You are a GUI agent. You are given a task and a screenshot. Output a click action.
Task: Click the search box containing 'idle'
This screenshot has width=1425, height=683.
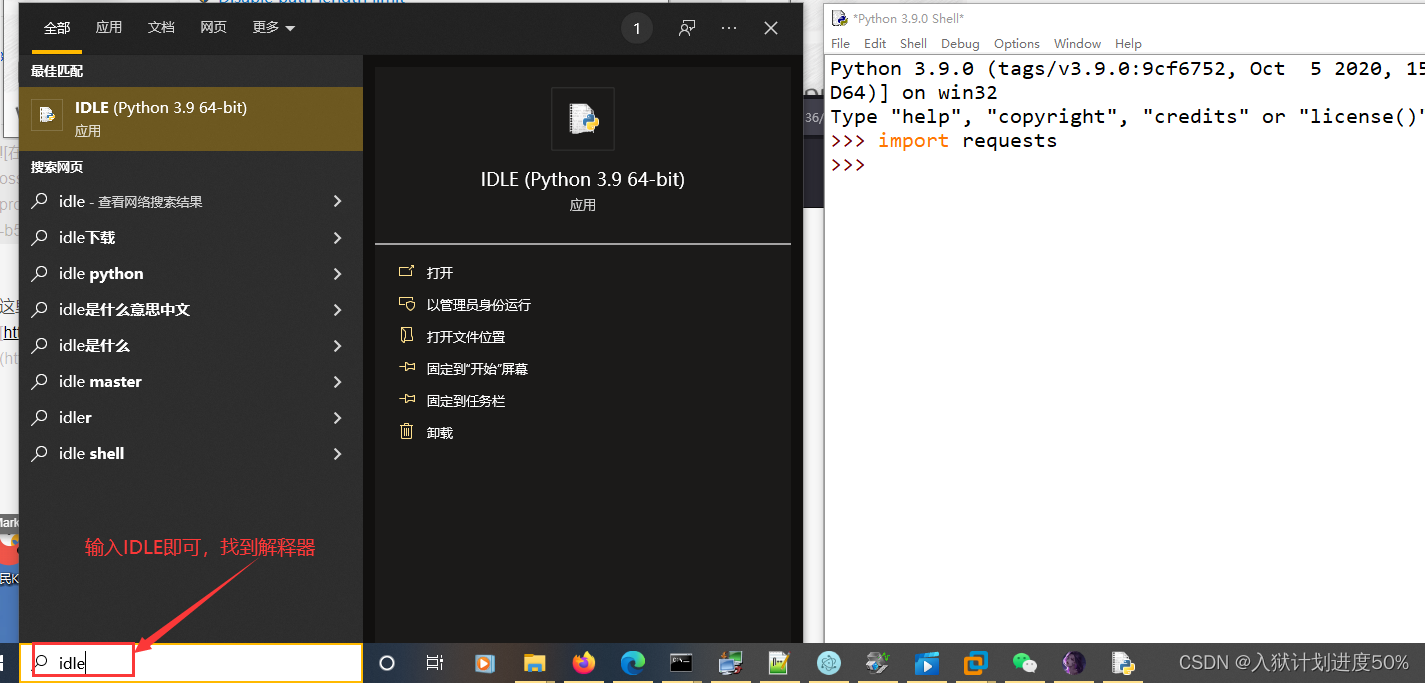pos(191,663)
